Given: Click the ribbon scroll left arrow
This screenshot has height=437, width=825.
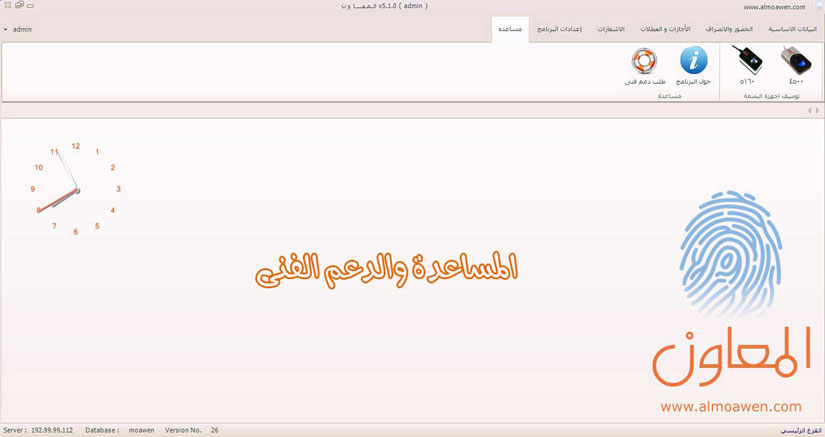Looking at the screenshot, I should pyautogui.click(x=809, y=110).
